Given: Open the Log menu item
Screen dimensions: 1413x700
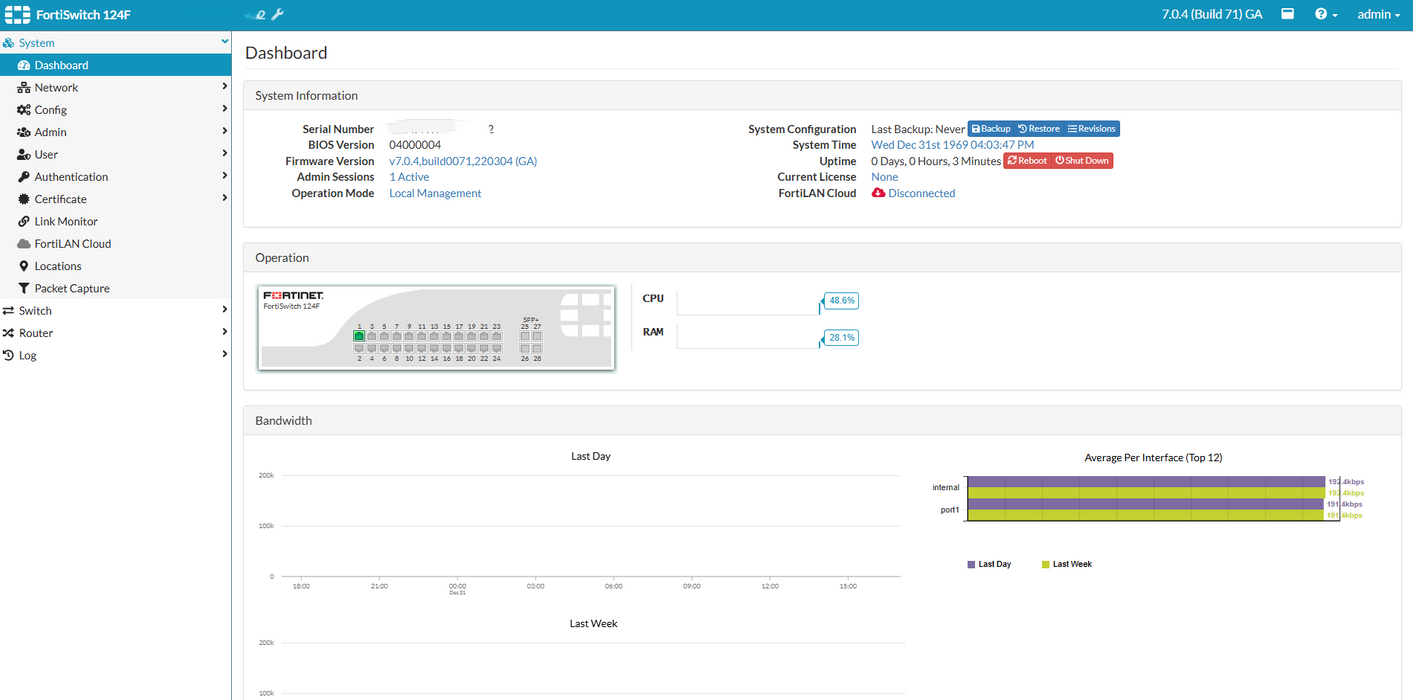Looking at the screenshot, I should tap(116, 355).
